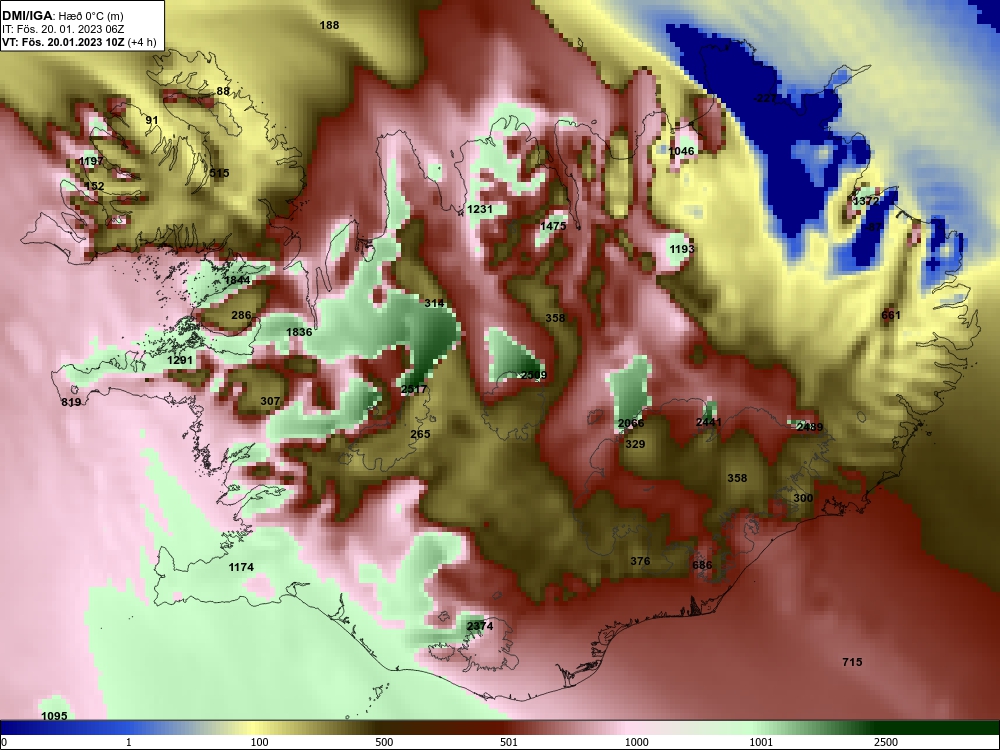
Task: Click the 152 height value
Action: [94, 186]
